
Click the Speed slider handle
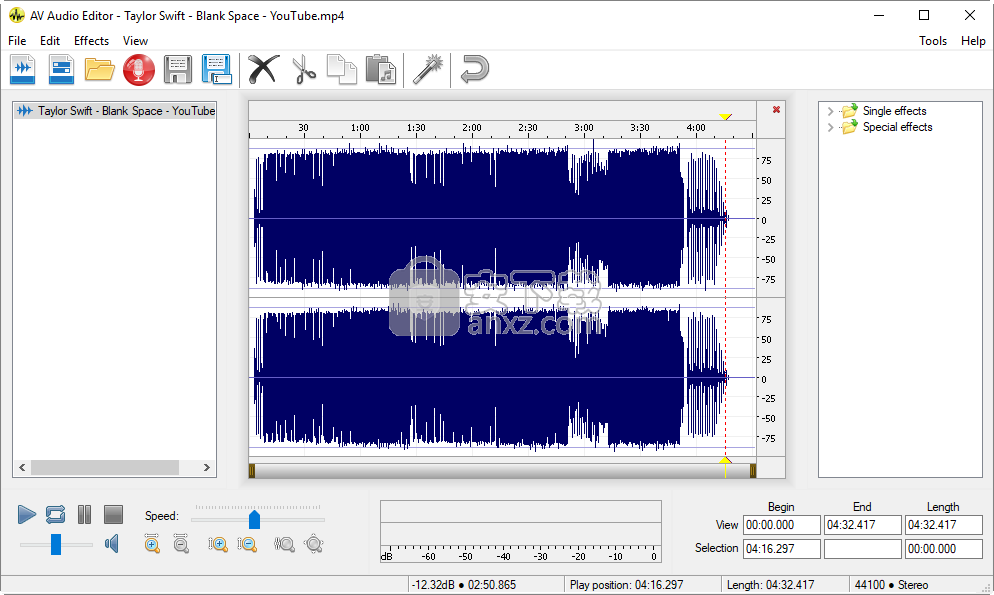pyautogui.click(x=254, y=520)
